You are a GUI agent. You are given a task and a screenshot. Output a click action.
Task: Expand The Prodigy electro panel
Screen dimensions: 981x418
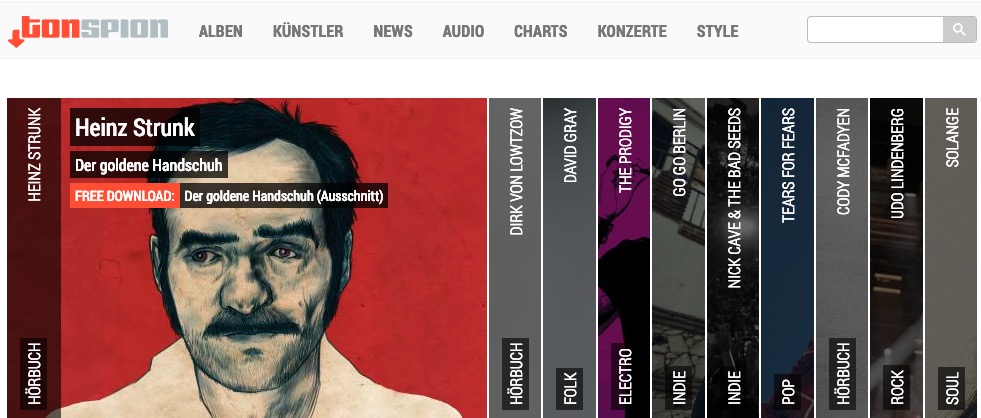[624, 258]
